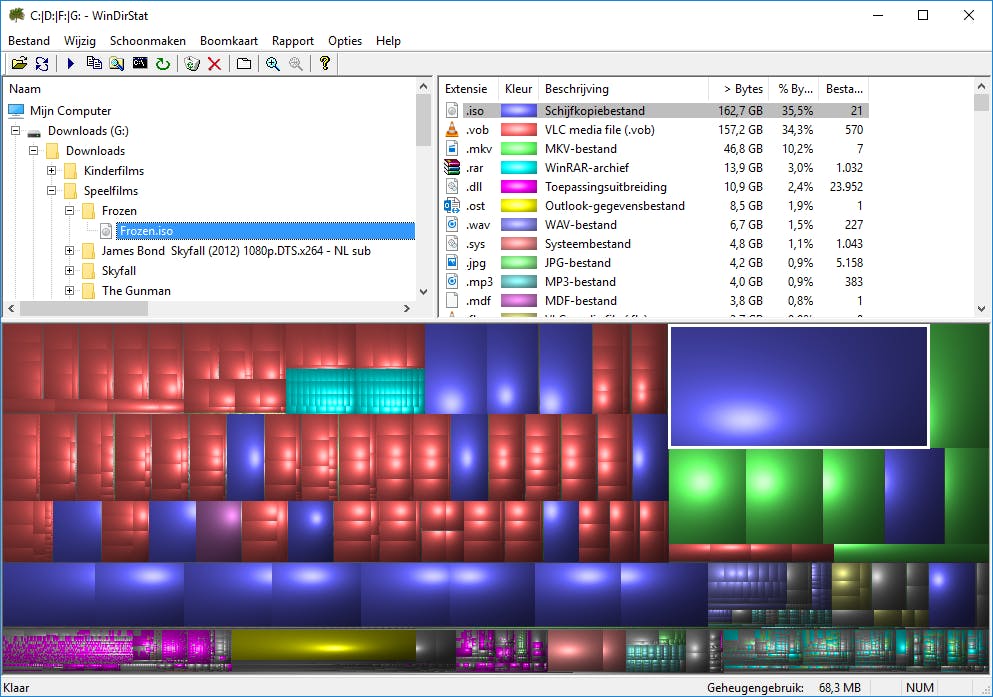This screenshot has width=993, height=697.
Task: Click the red X permanent delete icon
Action: click(x=215, y=63)
